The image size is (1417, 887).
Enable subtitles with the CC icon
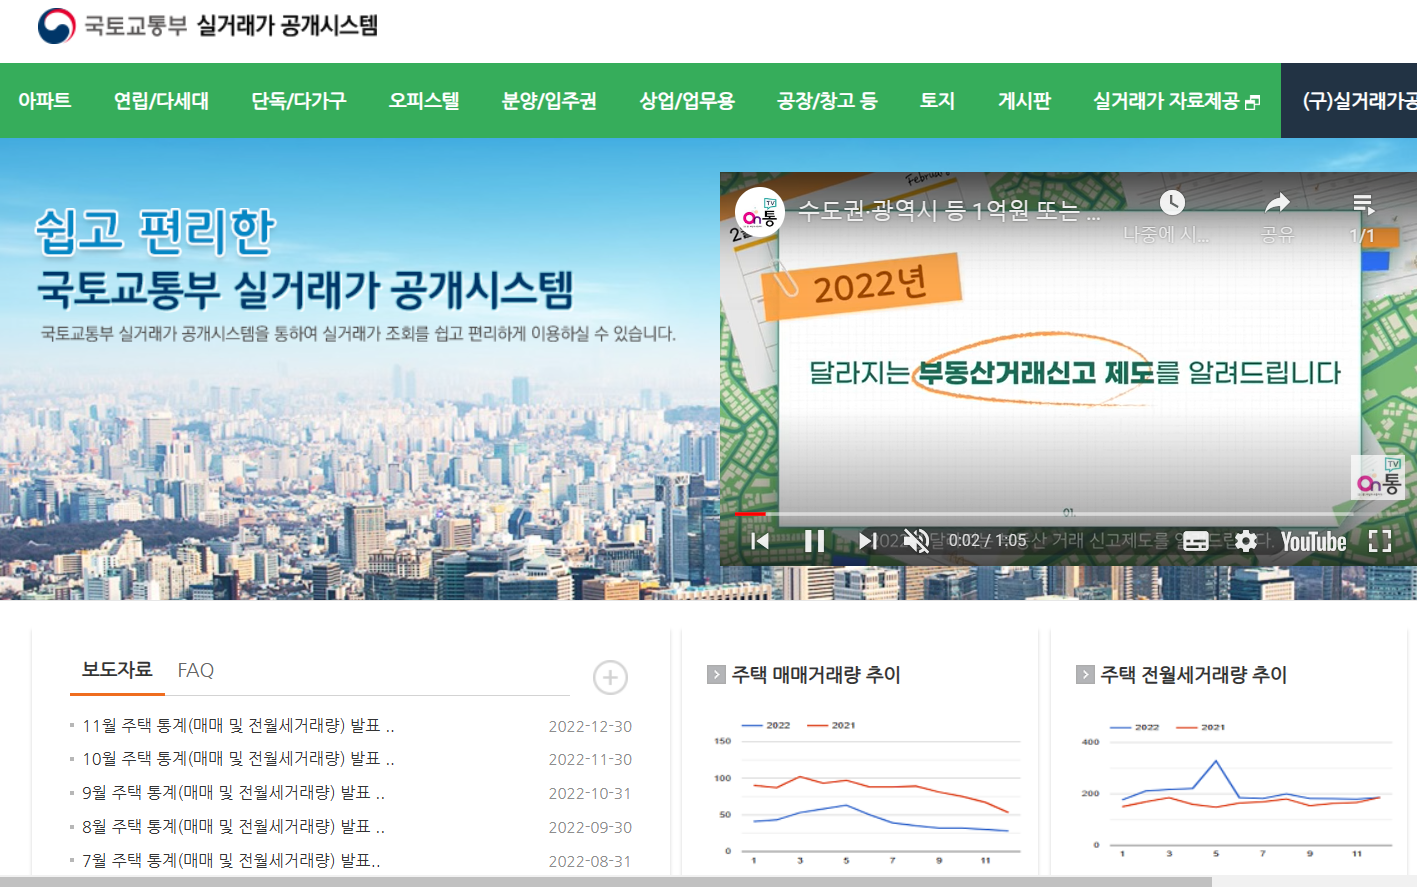tap(1195, 541)
